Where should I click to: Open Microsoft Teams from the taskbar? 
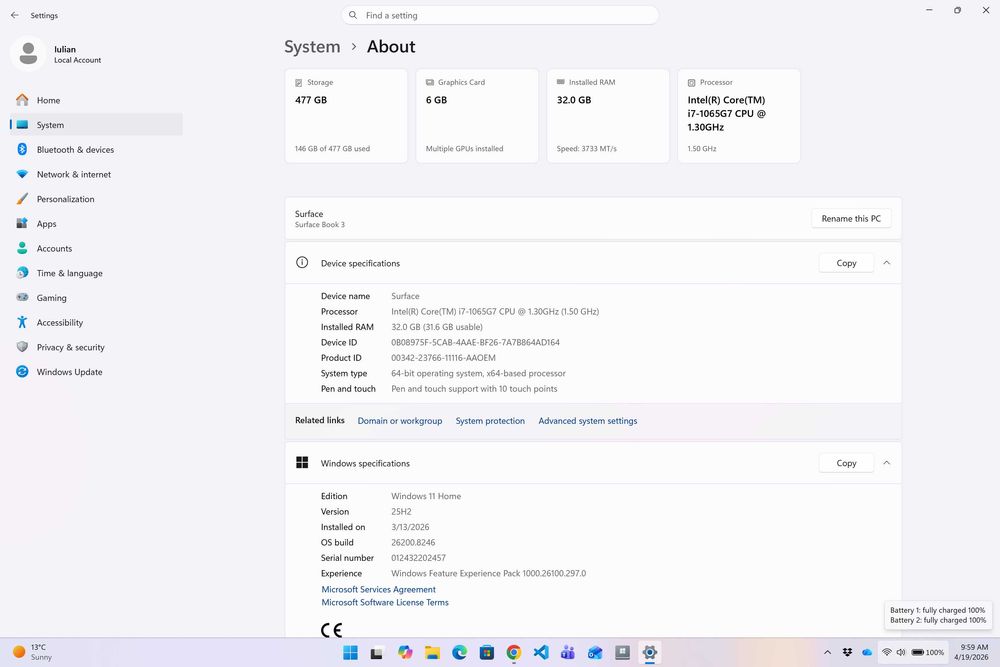[x=568, y=652]
